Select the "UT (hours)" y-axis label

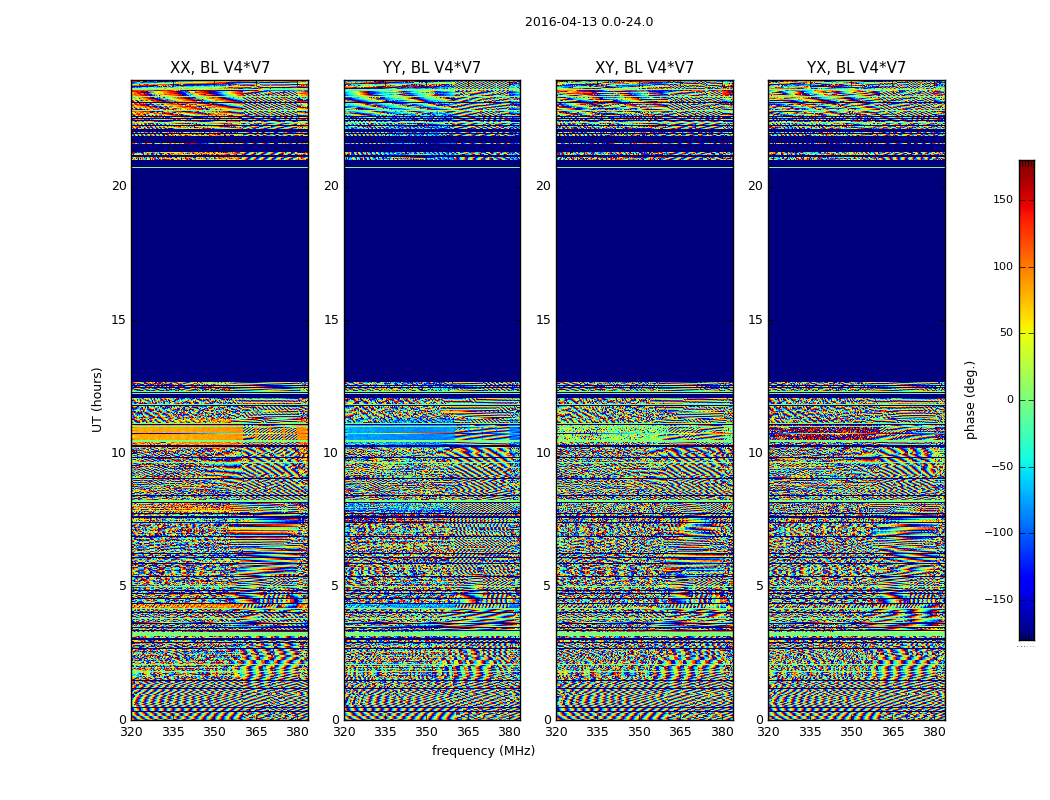pos(98,399)
